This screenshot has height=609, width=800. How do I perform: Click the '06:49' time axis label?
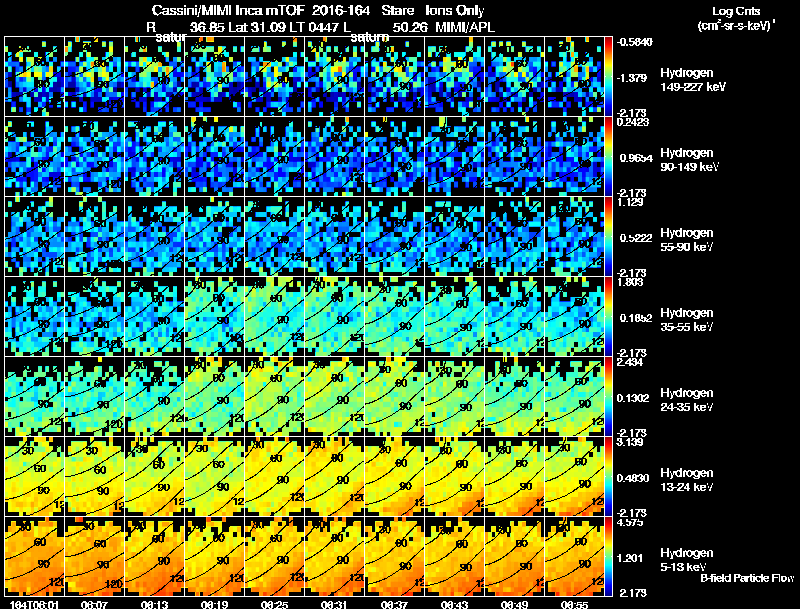tap(514, 605)
